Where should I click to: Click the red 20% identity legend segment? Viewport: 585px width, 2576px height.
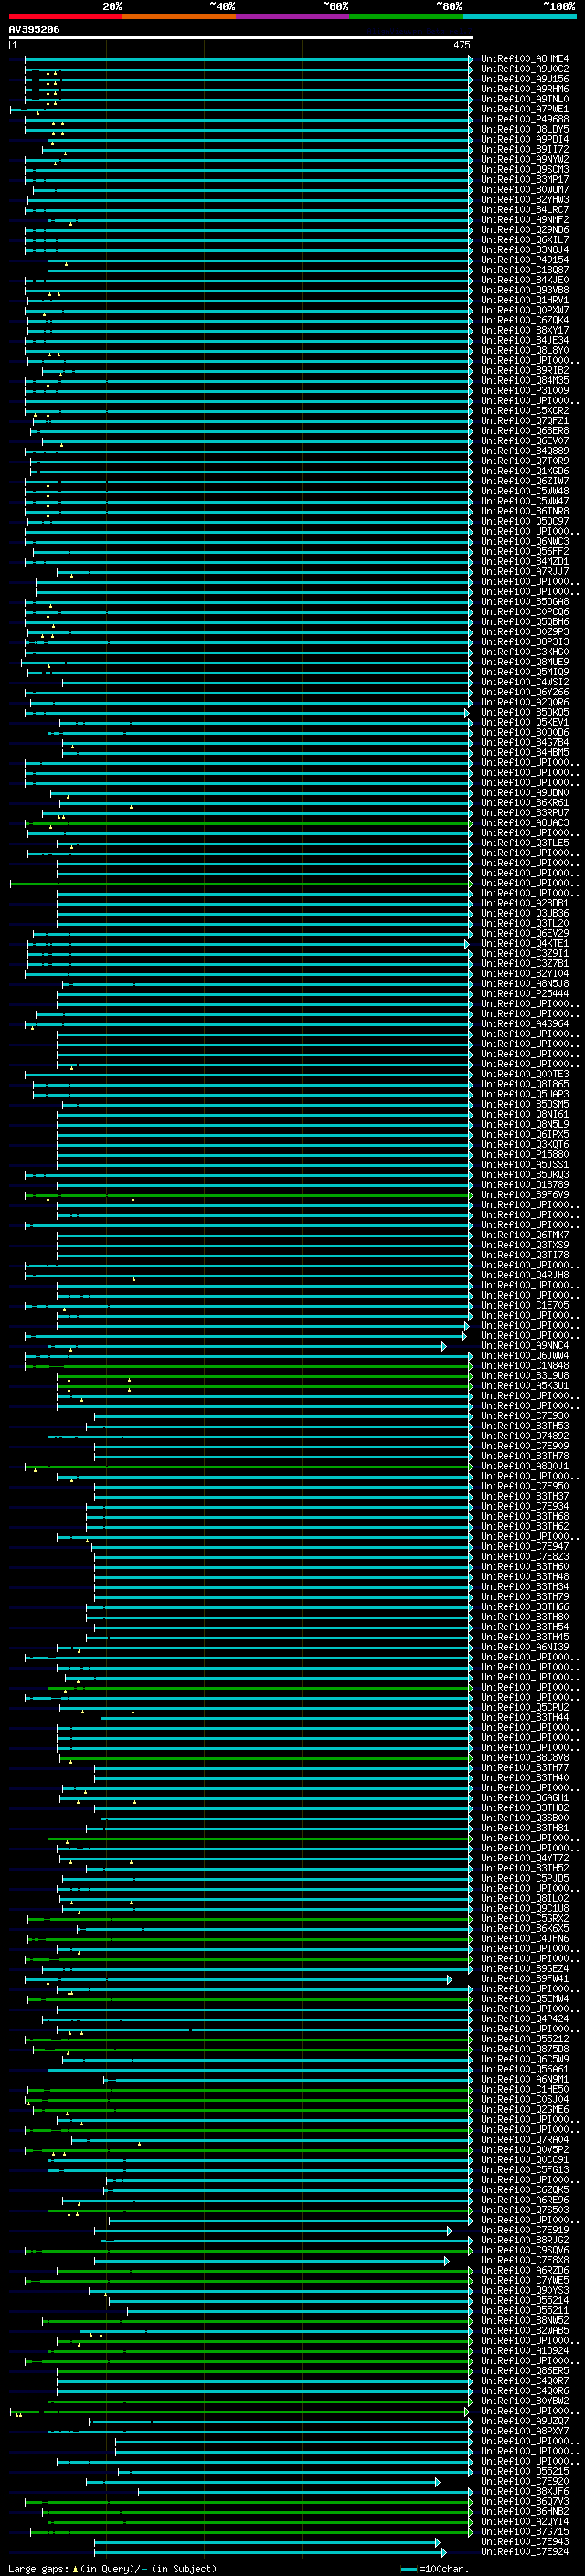click(x=65, y=16)
